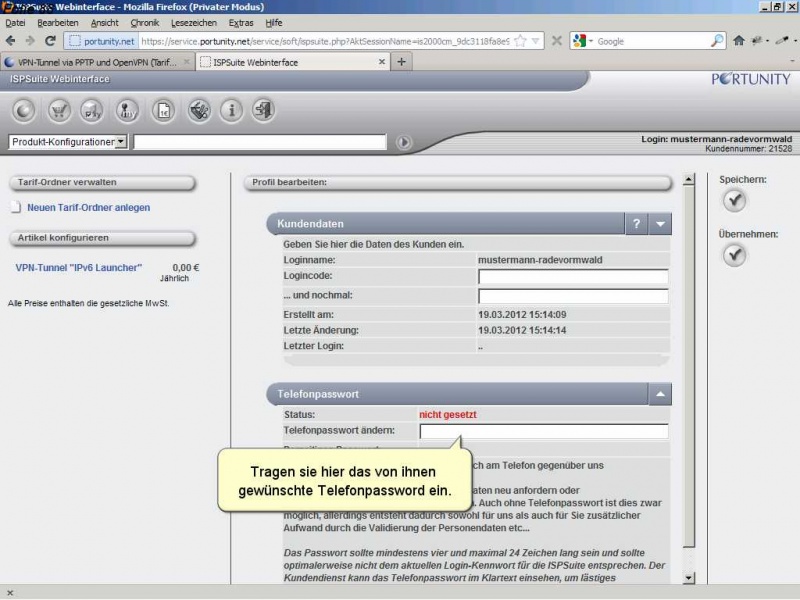Image resolution: width=800 pixels, height=600 pixels.
Task: Click the Logincode input field
Action: [x=573, y=277]
